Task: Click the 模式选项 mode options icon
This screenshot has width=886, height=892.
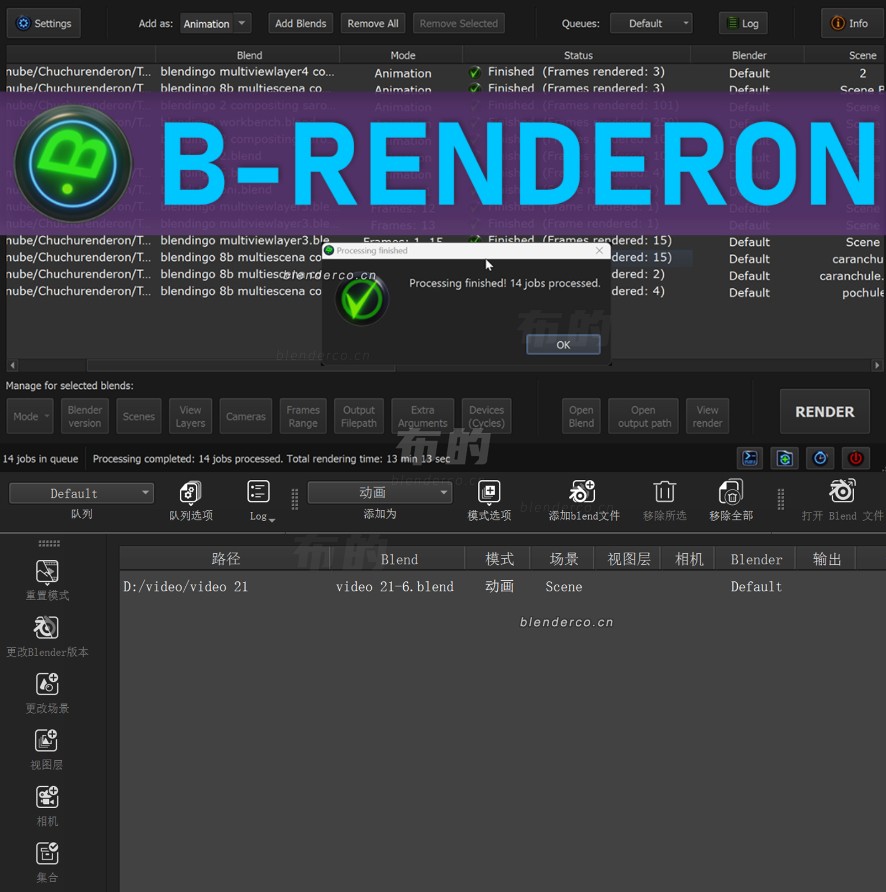Action: pos(489,492)
